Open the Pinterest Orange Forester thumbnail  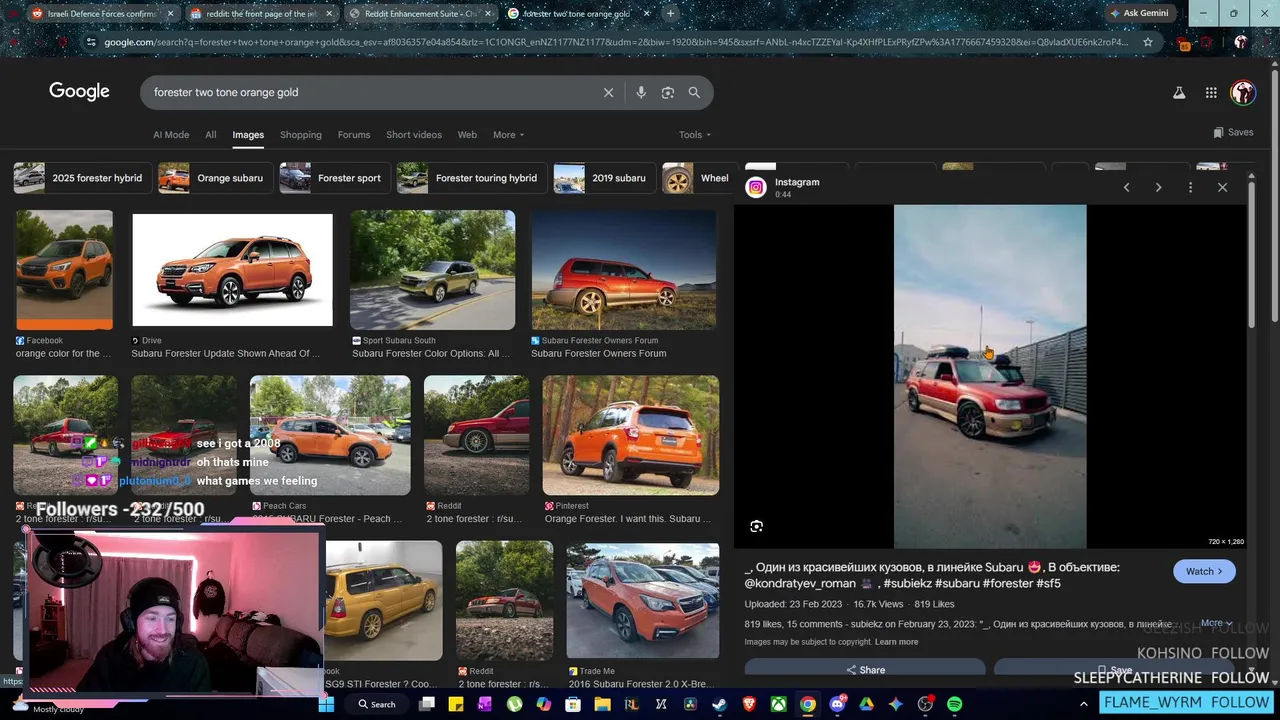pyautogui.click(x=630, y=435)
